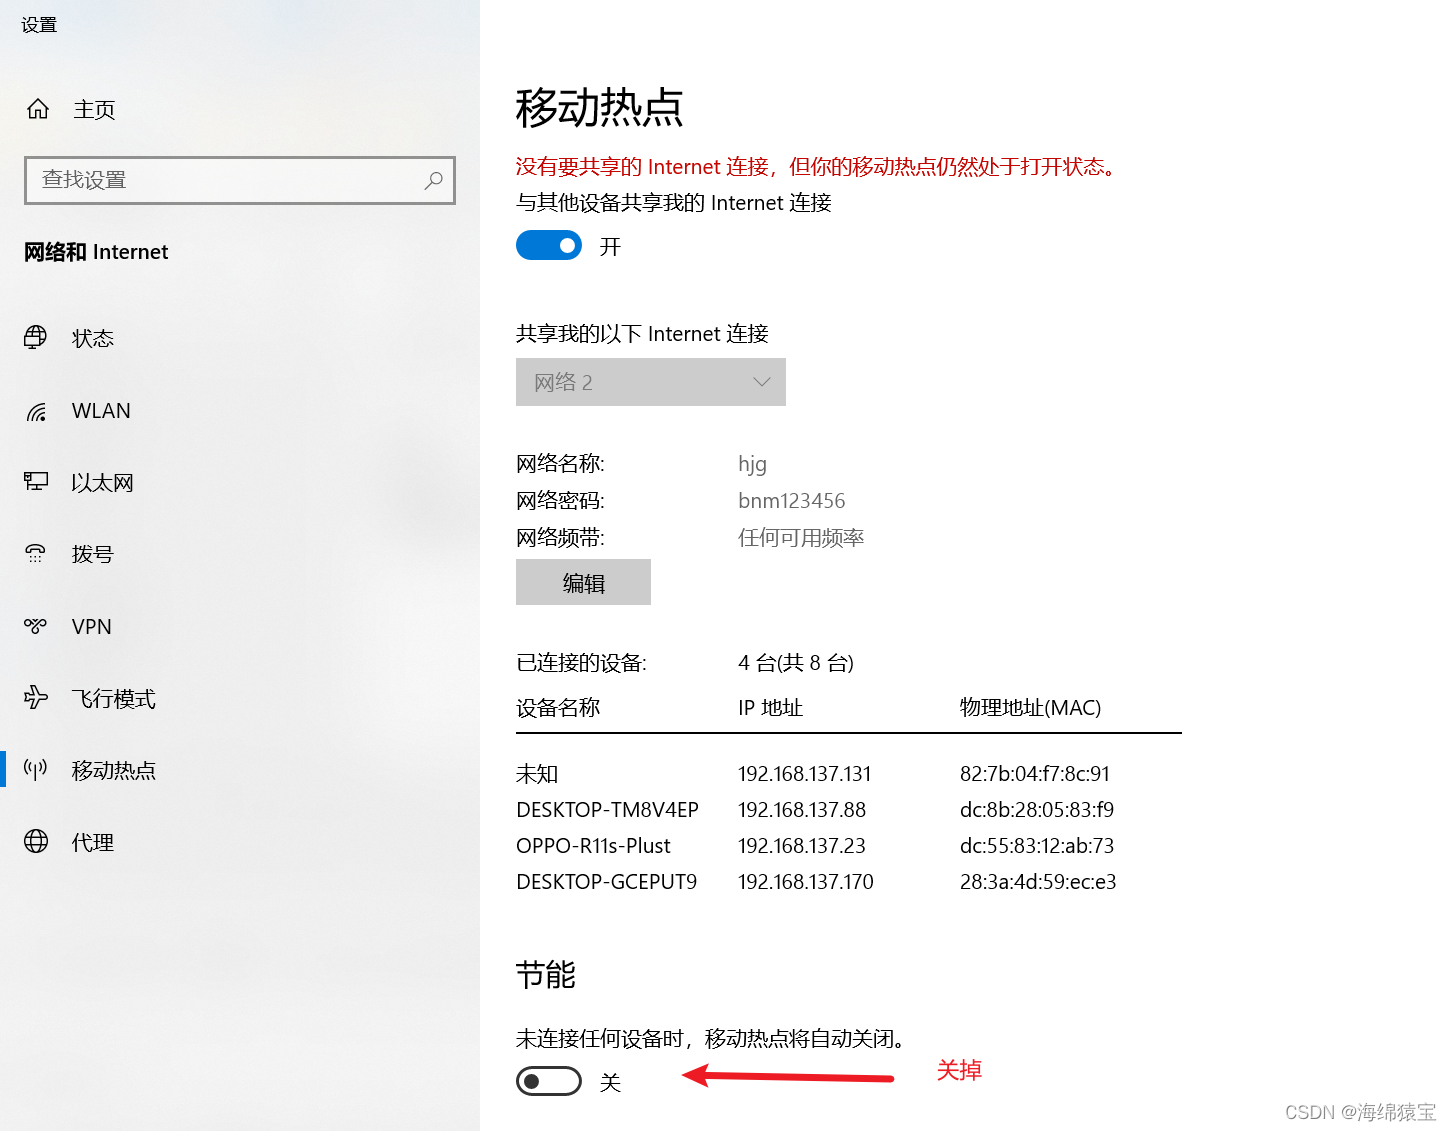Open 代理 settings page
Screen dimensions: 1452x1131
coord(93,842)
